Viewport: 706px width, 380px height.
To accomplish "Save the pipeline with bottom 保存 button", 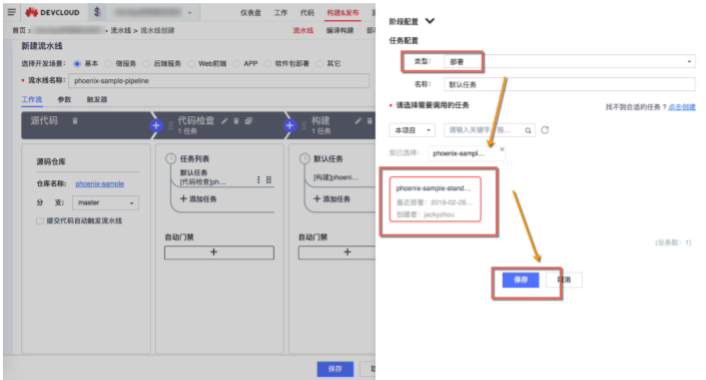I will [335, 369].
